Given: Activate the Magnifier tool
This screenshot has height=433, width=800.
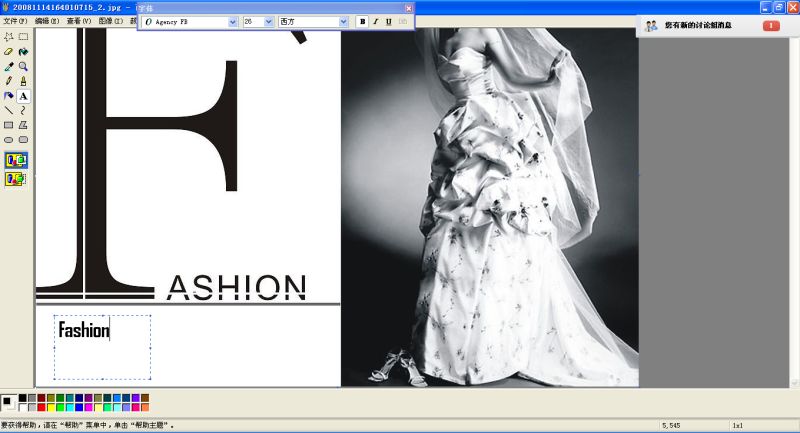Looking at the screenshot, I should pyautogui.click(x=23, y=66).
